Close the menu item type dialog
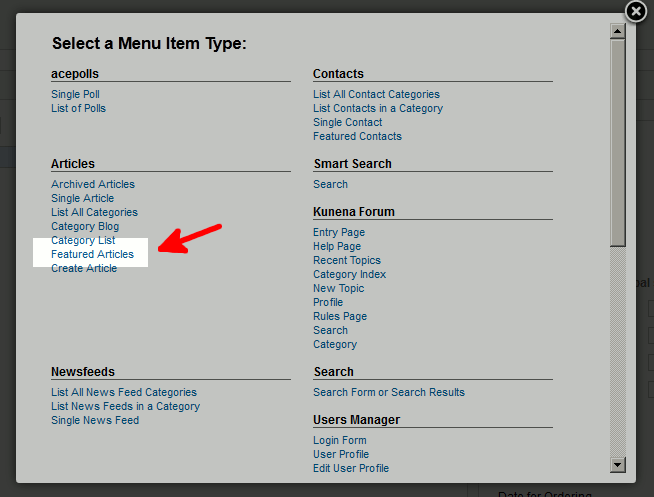The width and height of the screenshot is (654, 497). tap(635, 12)
